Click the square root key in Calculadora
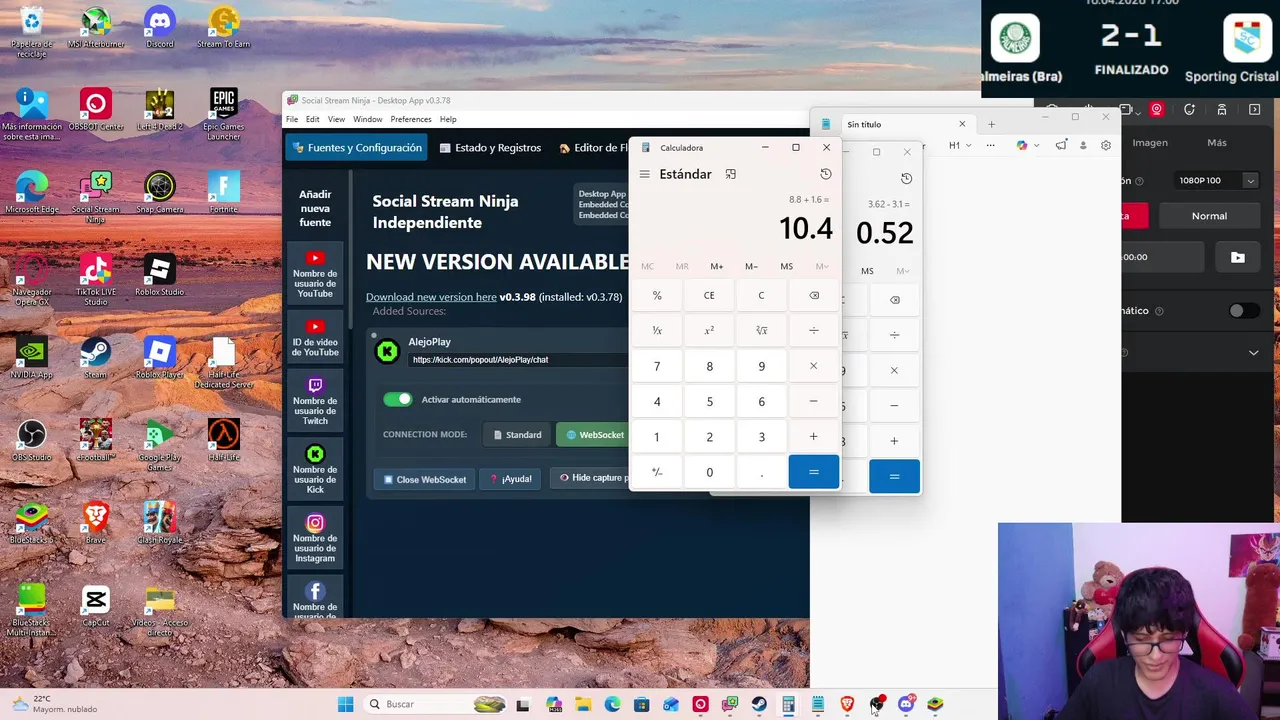The height and width of the screenshot is (720, 1280). coord(761,330)
